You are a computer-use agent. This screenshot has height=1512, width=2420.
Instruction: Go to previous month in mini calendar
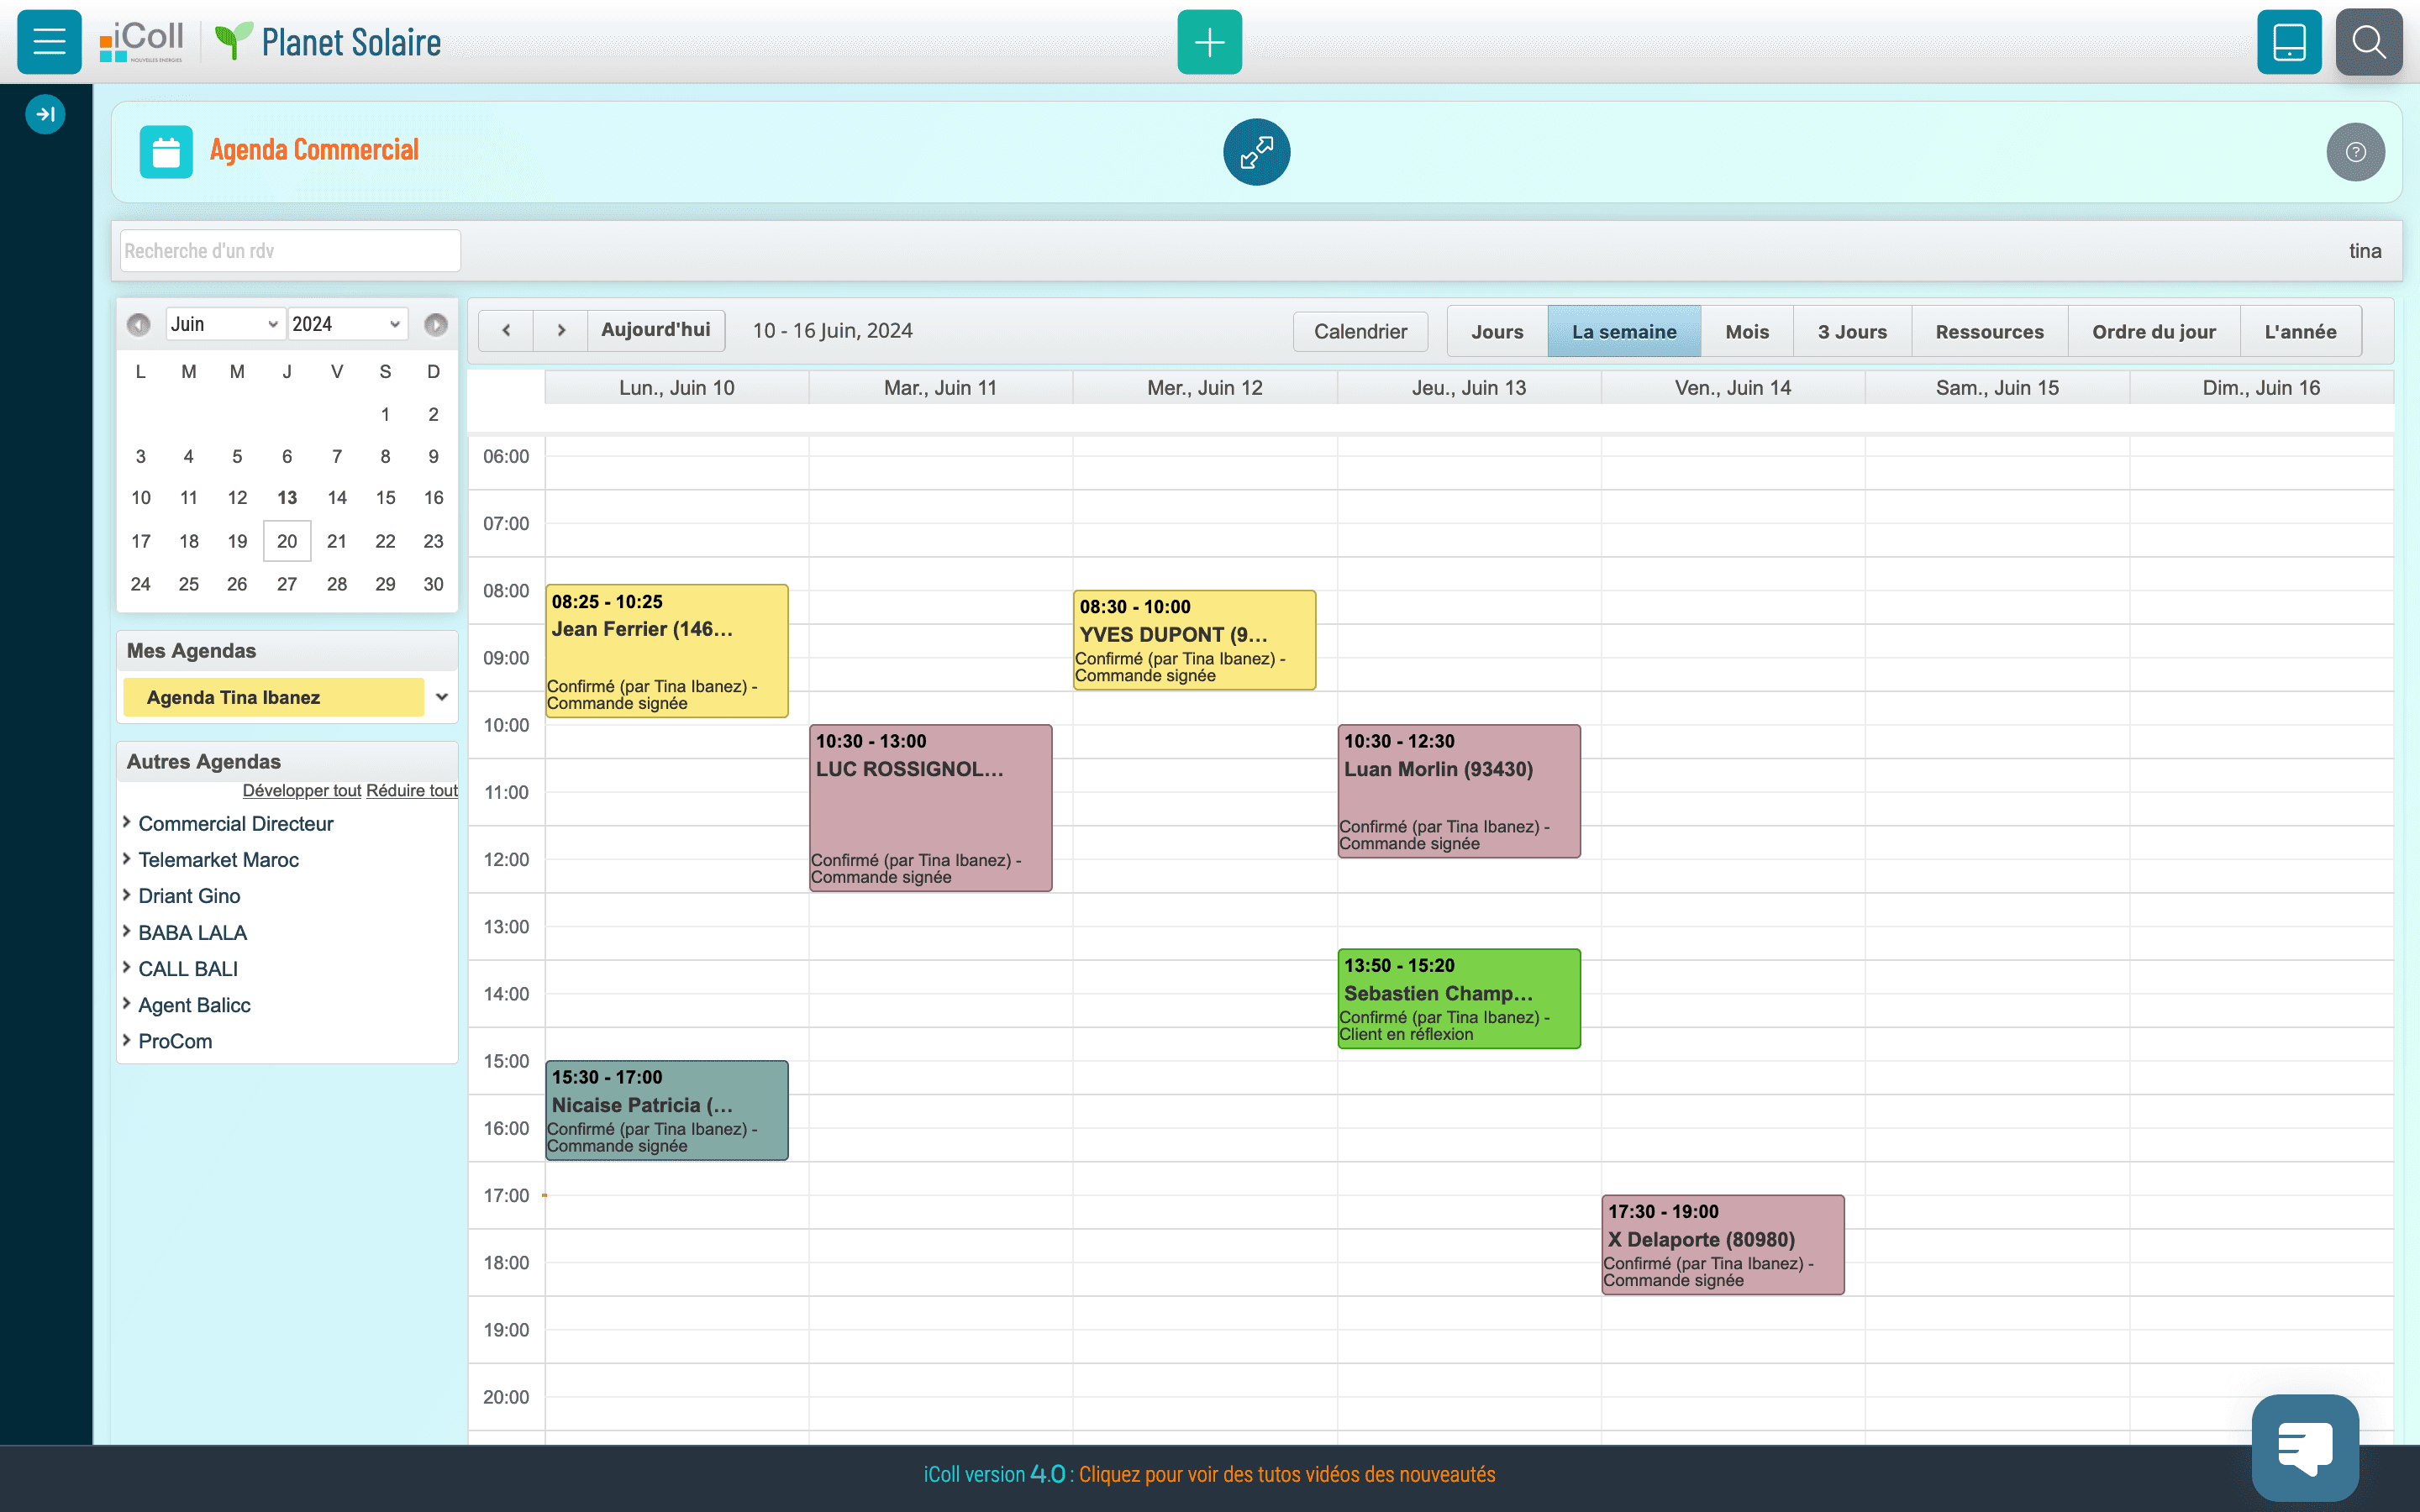click(x=138, y=324)
